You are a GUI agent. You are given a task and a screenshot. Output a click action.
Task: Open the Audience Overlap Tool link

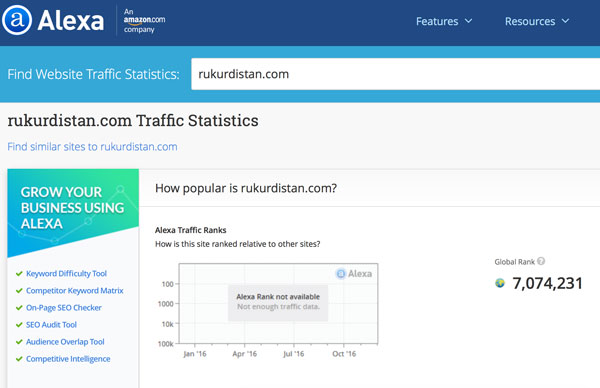[x=65, y=342]
